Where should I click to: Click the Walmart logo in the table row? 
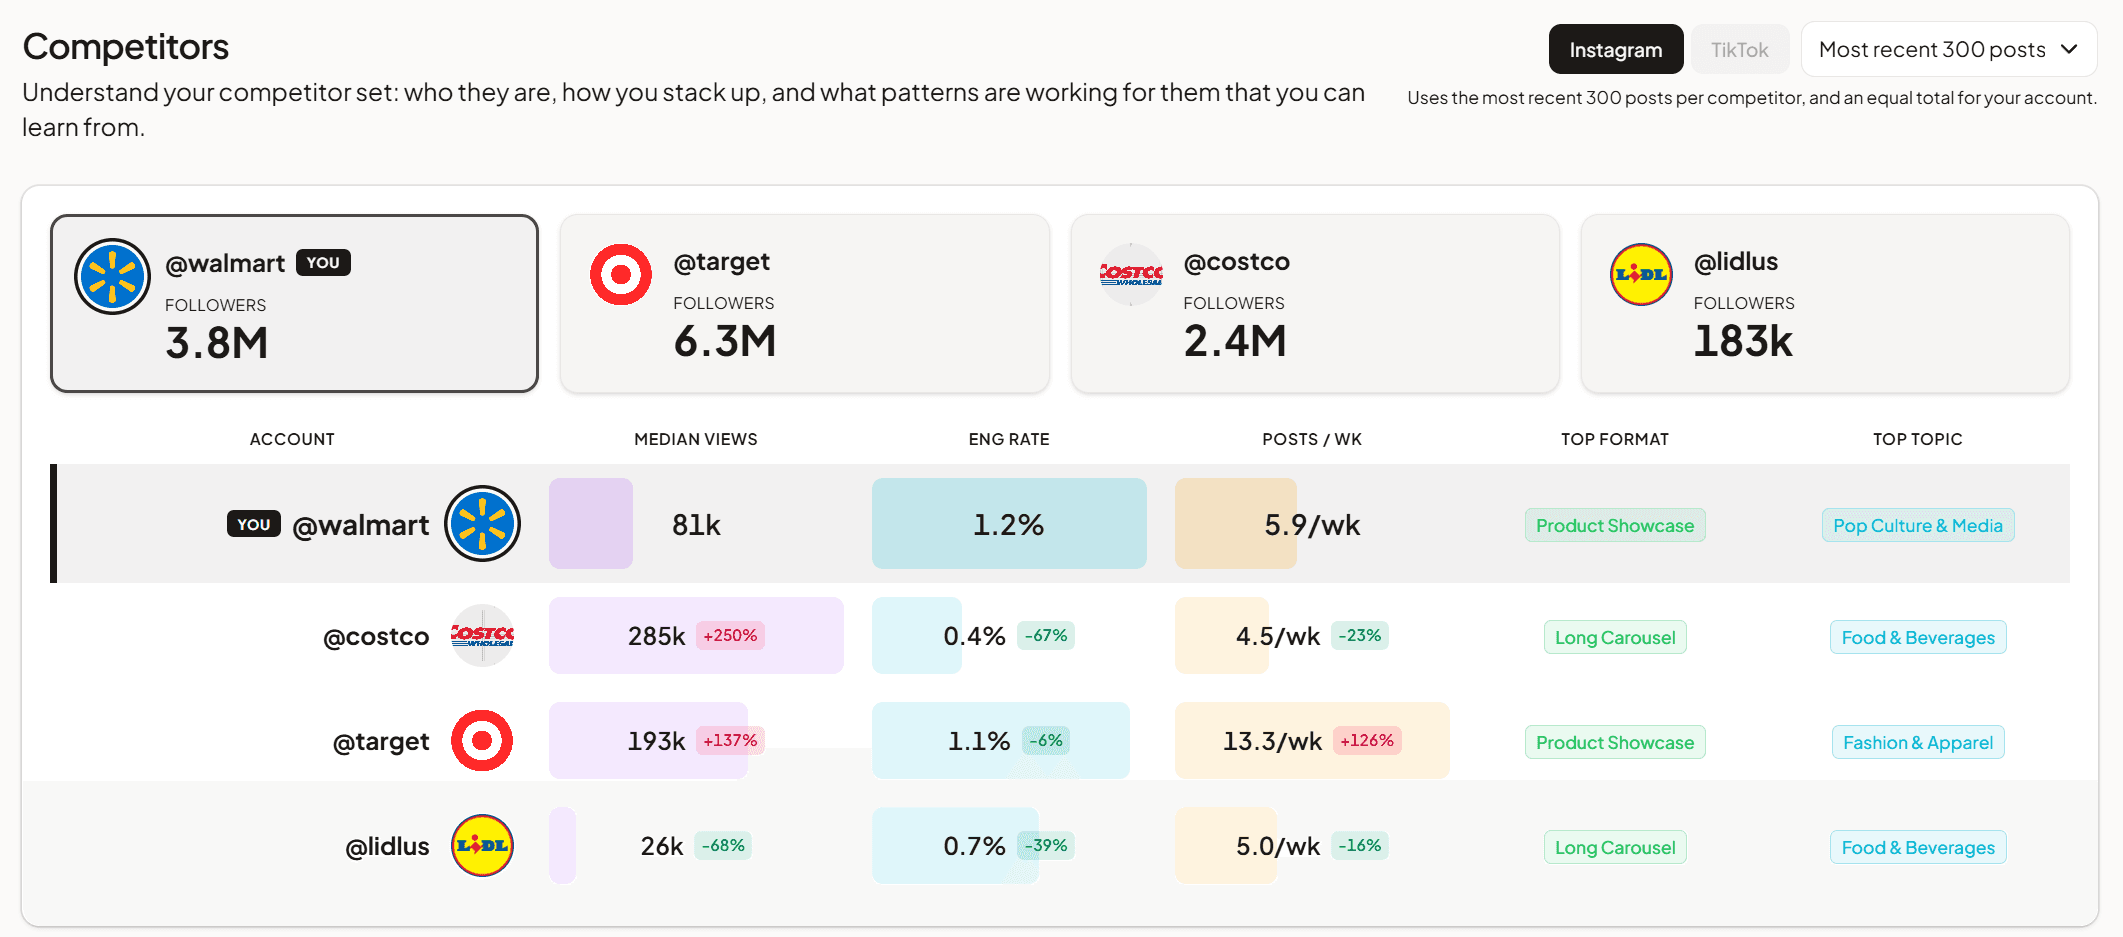coord(482,524)
